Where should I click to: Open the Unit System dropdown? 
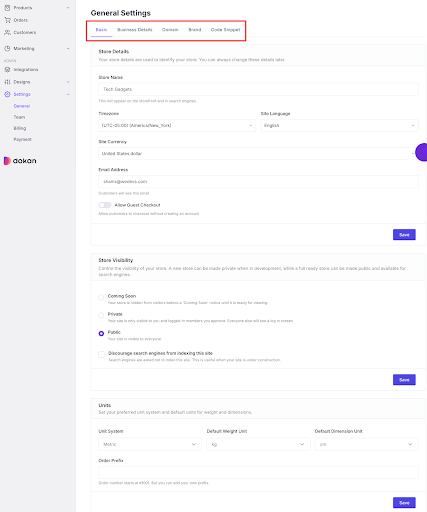(150, 444)
